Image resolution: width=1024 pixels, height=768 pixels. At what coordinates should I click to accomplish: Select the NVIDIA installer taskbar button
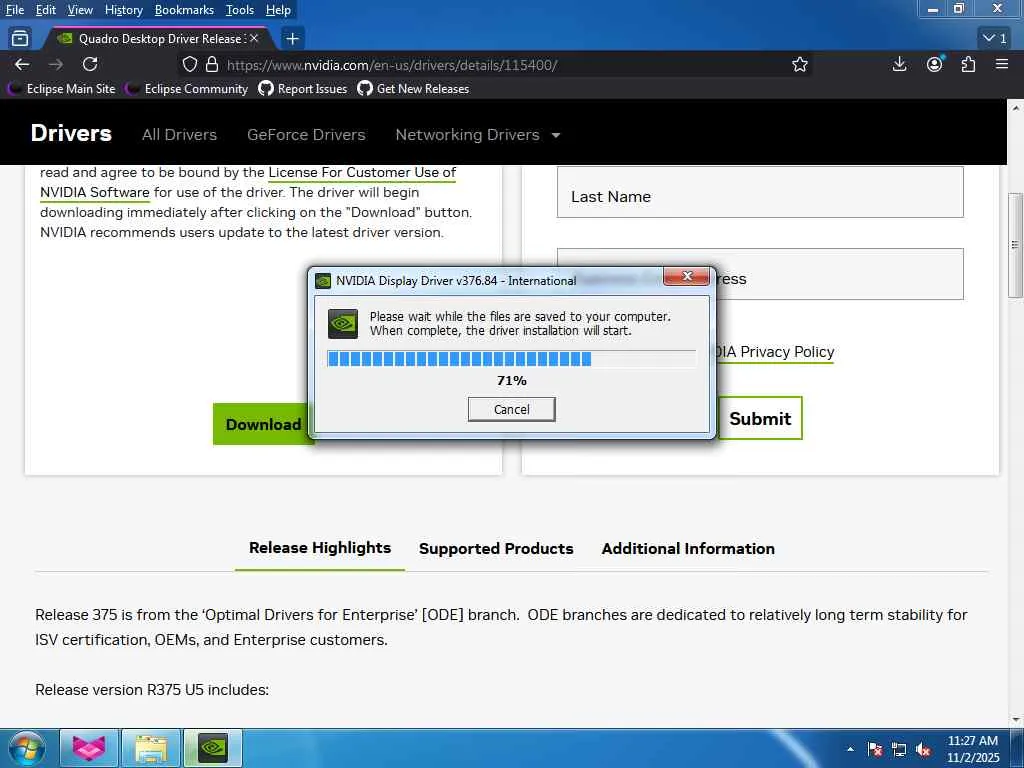(213, 748)
